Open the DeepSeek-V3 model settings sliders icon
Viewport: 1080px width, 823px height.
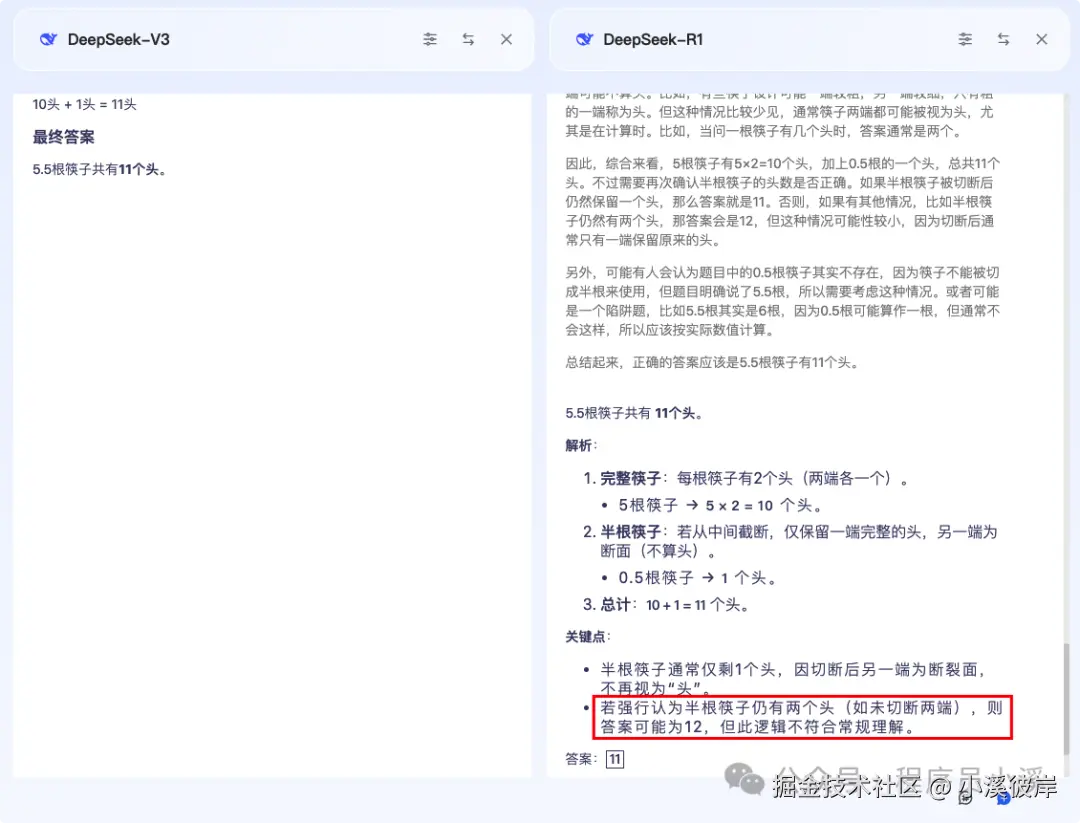click(430, 39)
